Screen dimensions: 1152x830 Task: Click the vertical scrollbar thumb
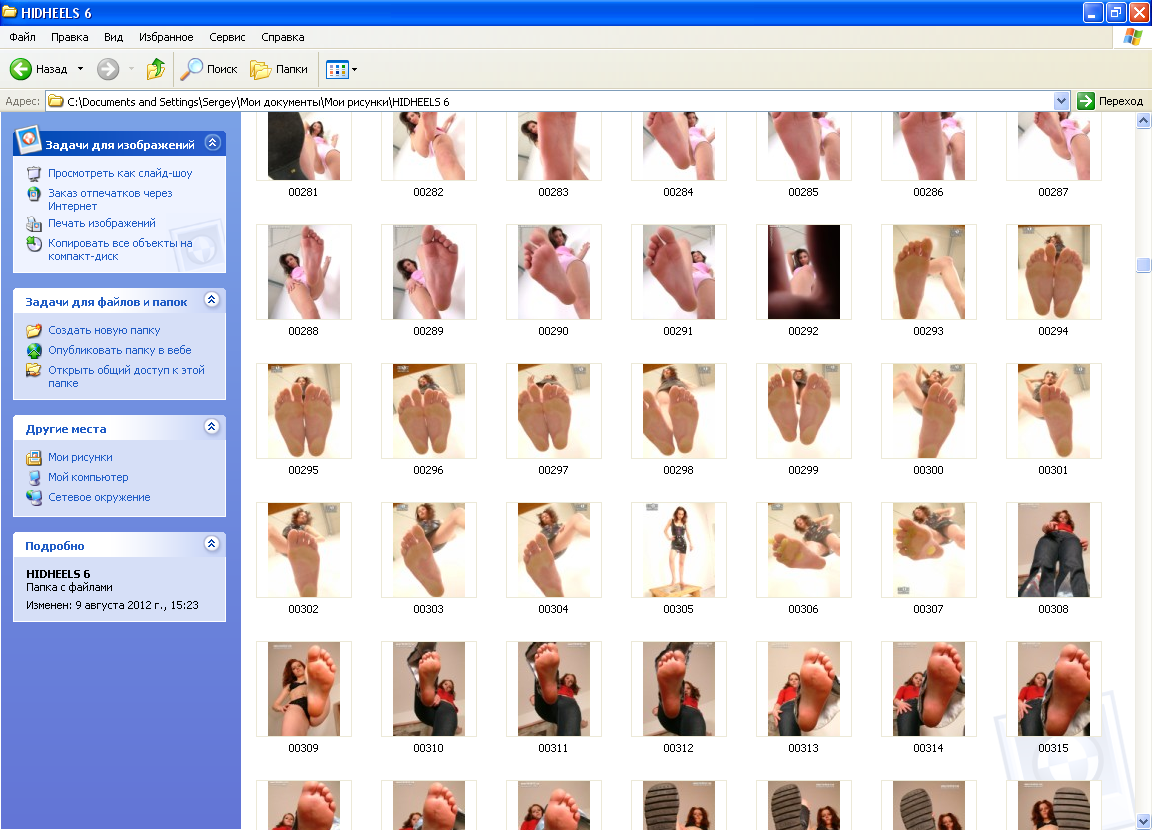[x=1143, y=265]
